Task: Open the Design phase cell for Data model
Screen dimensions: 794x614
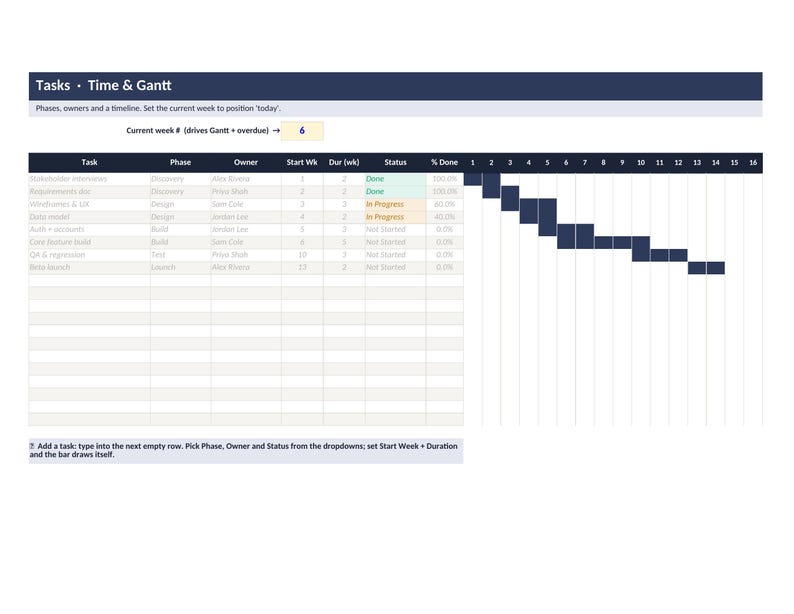Action: [180, 217]
